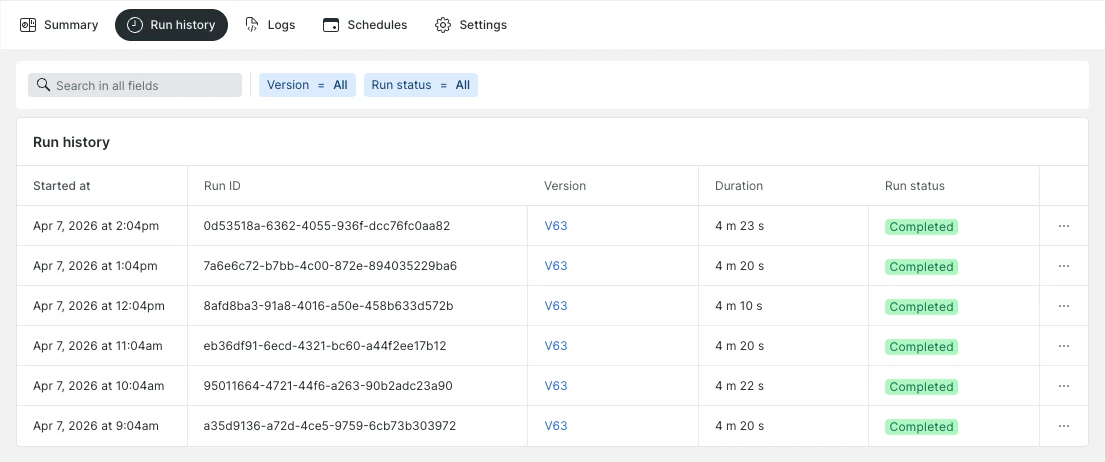Open more options for the 12:04pm run
1105x462 pixels.
(1064, 306)
